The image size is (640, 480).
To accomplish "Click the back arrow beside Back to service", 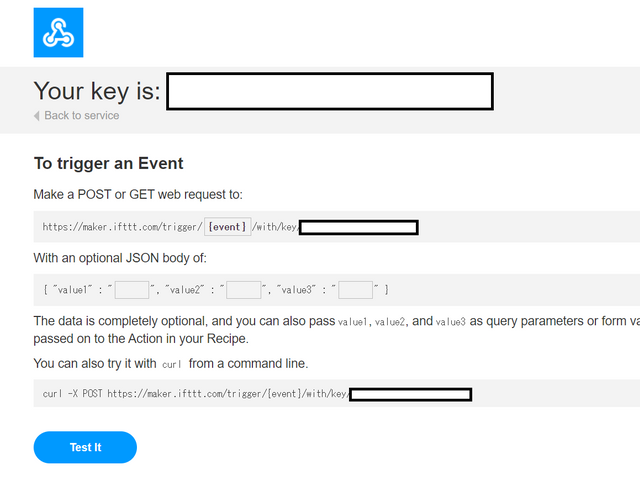I will coord(37,116).
